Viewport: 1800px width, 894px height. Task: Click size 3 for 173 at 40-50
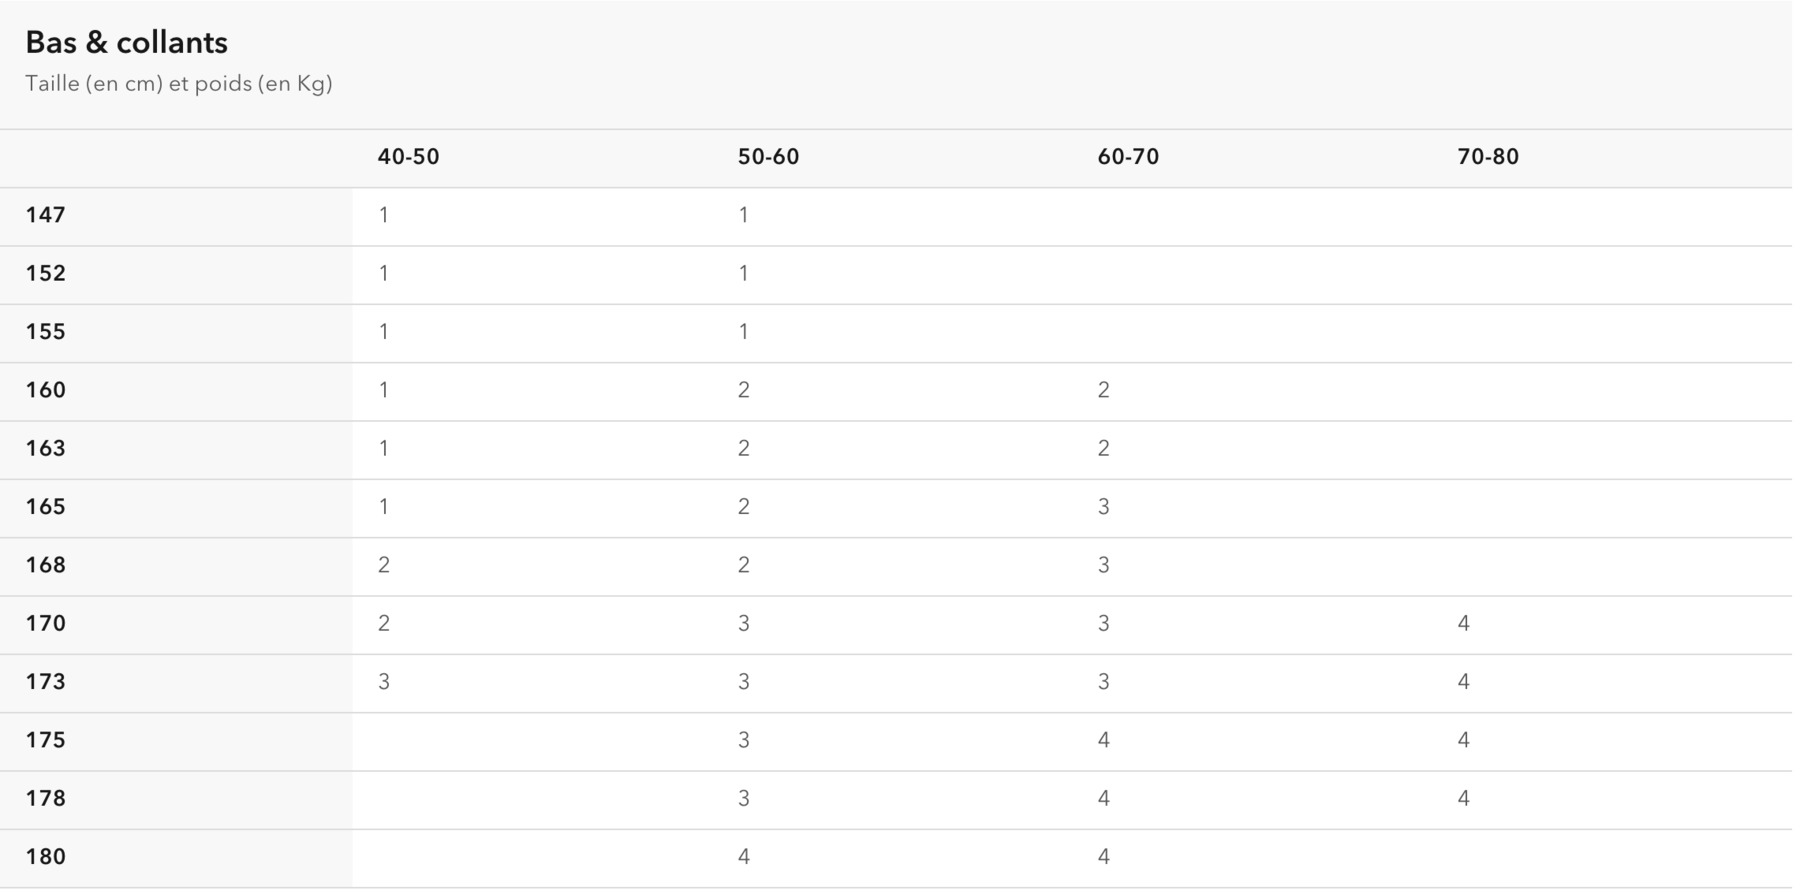(384, 682)
